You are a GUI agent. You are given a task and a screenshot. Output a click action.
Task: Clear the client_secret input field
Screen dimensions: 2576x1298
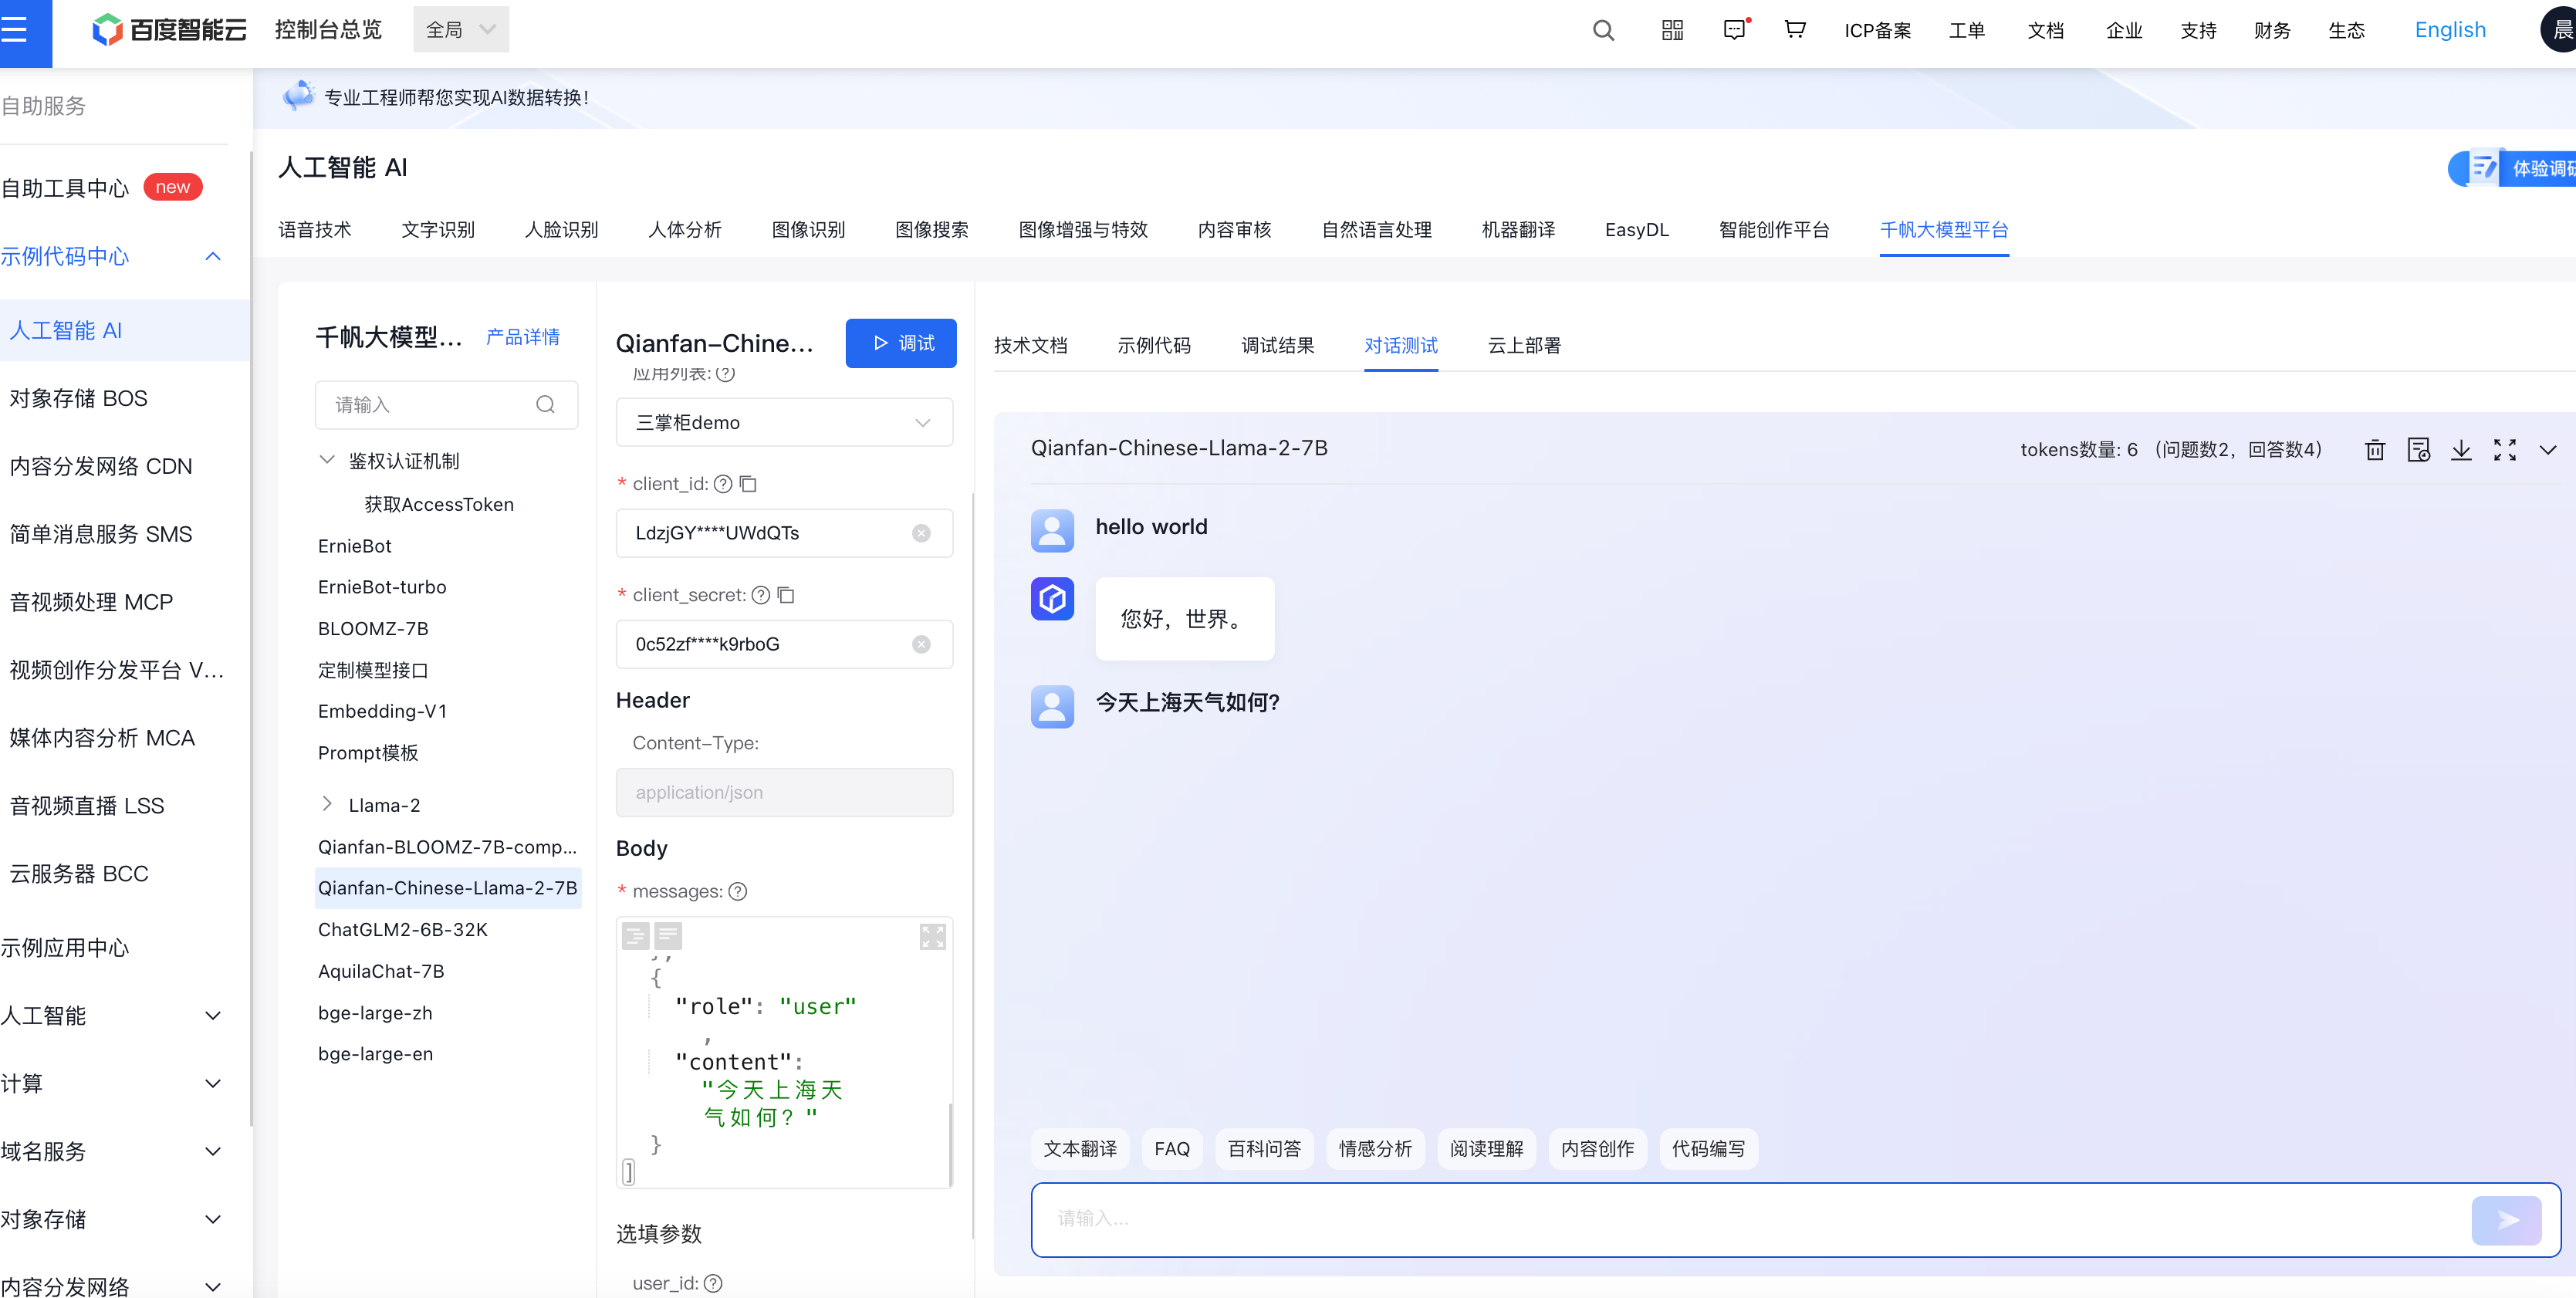(921, 645)
